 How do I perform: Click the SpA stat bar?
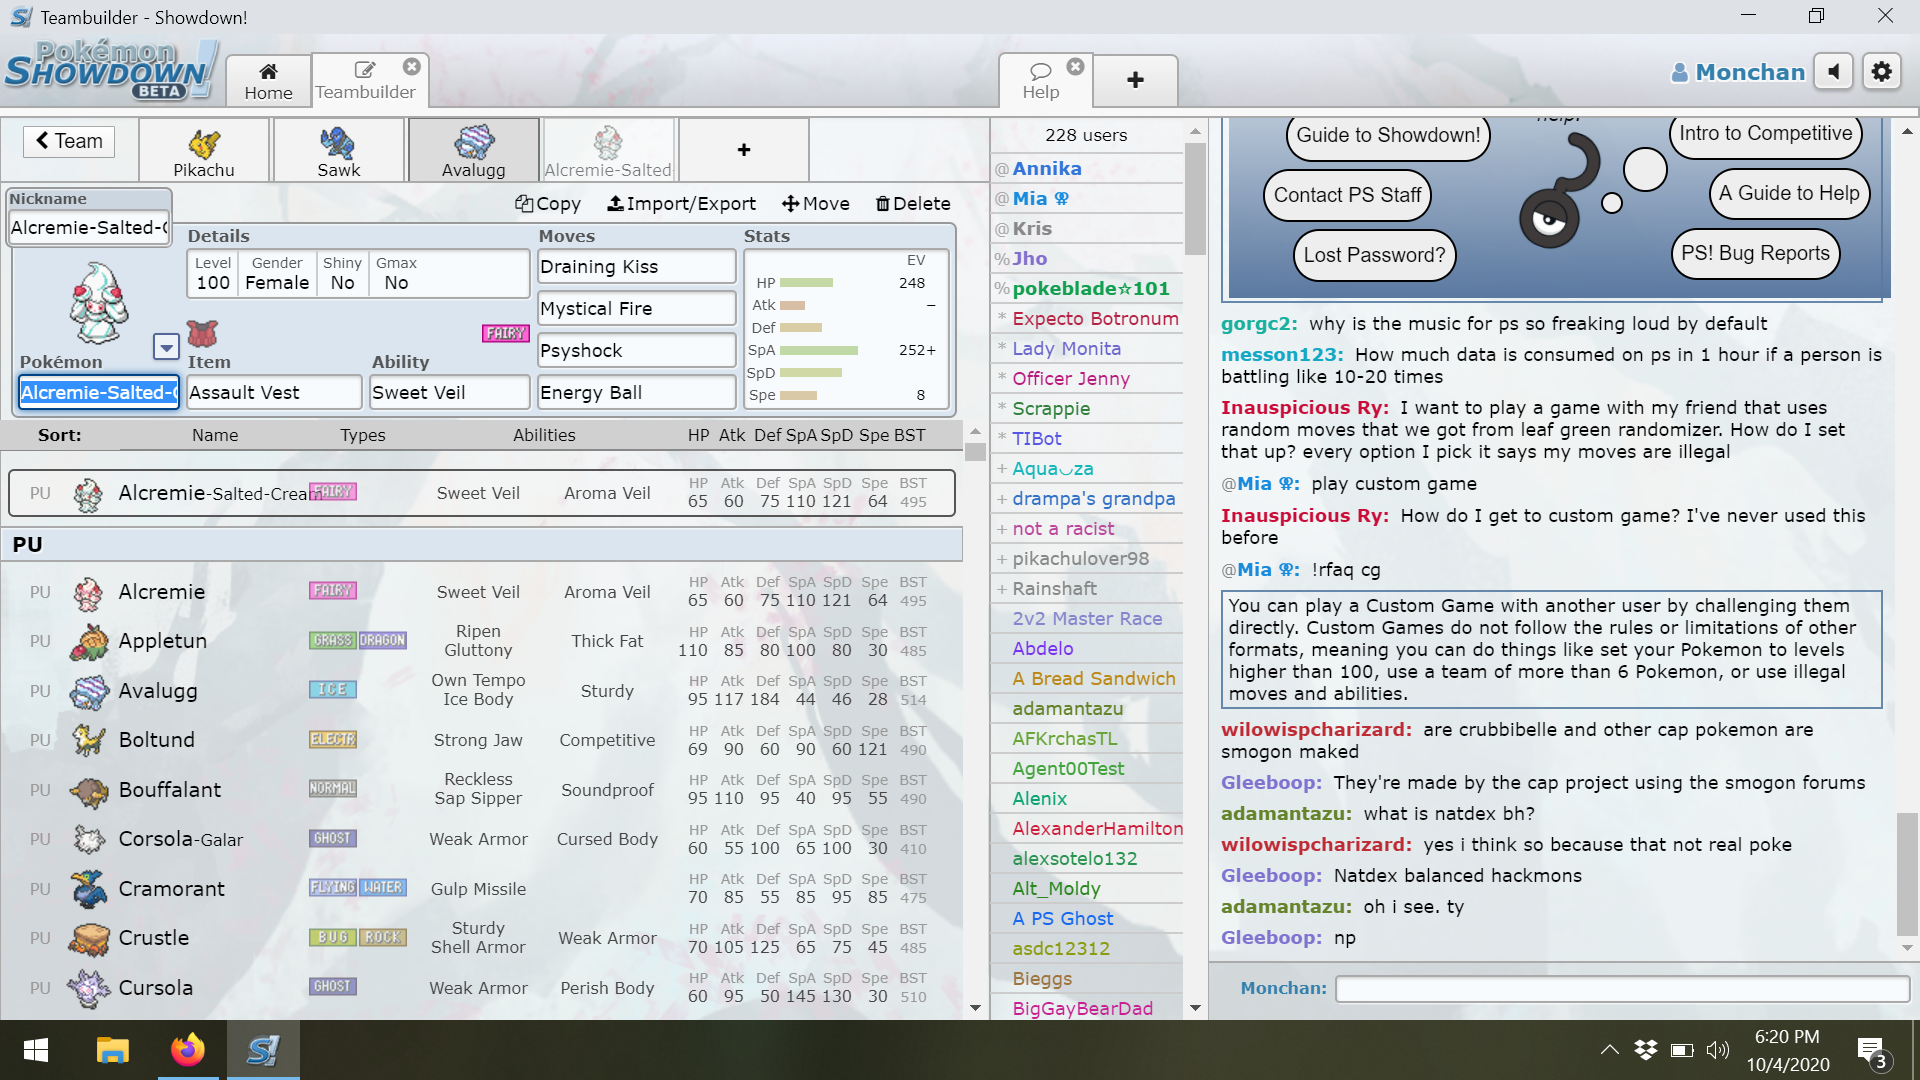[819, 350]
